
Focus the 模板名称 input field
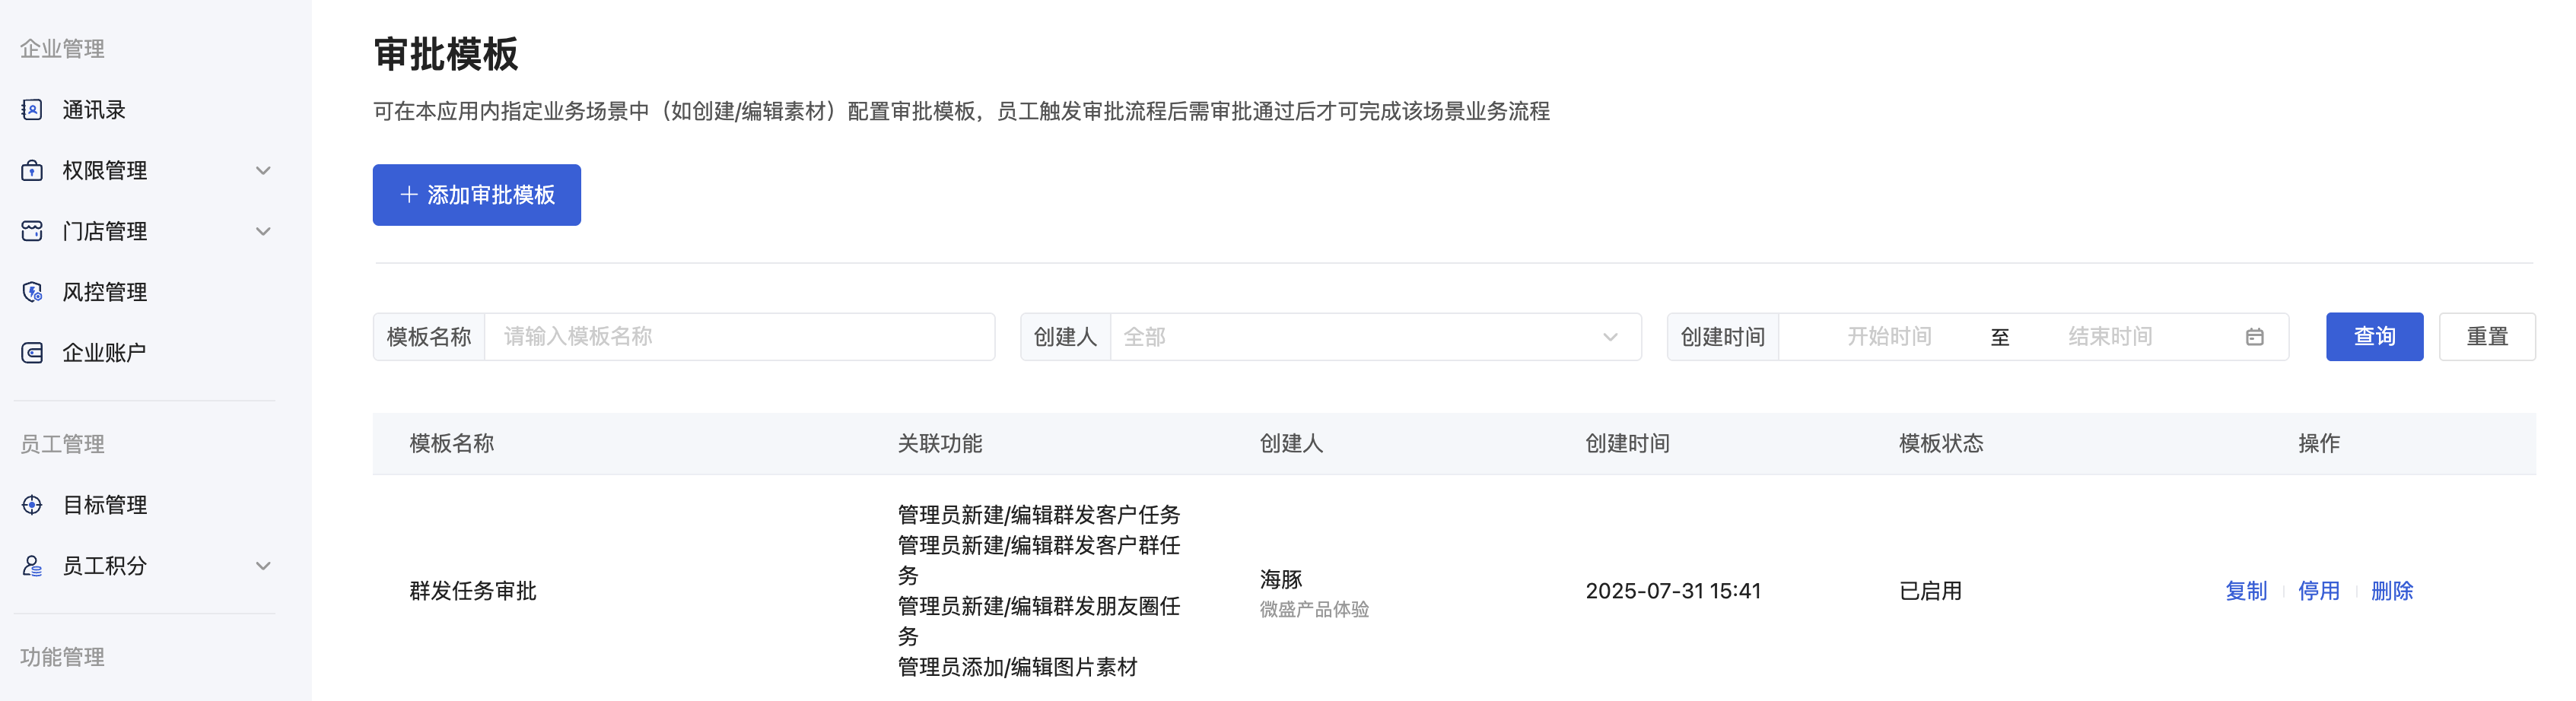[739, 337]
